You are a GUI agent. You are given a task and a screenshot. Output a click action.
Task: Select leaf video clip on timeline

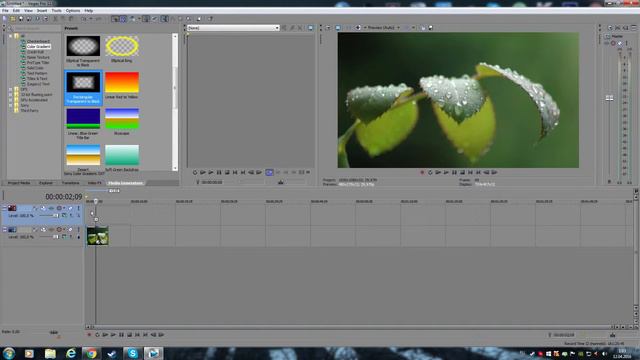pos(98,236)
